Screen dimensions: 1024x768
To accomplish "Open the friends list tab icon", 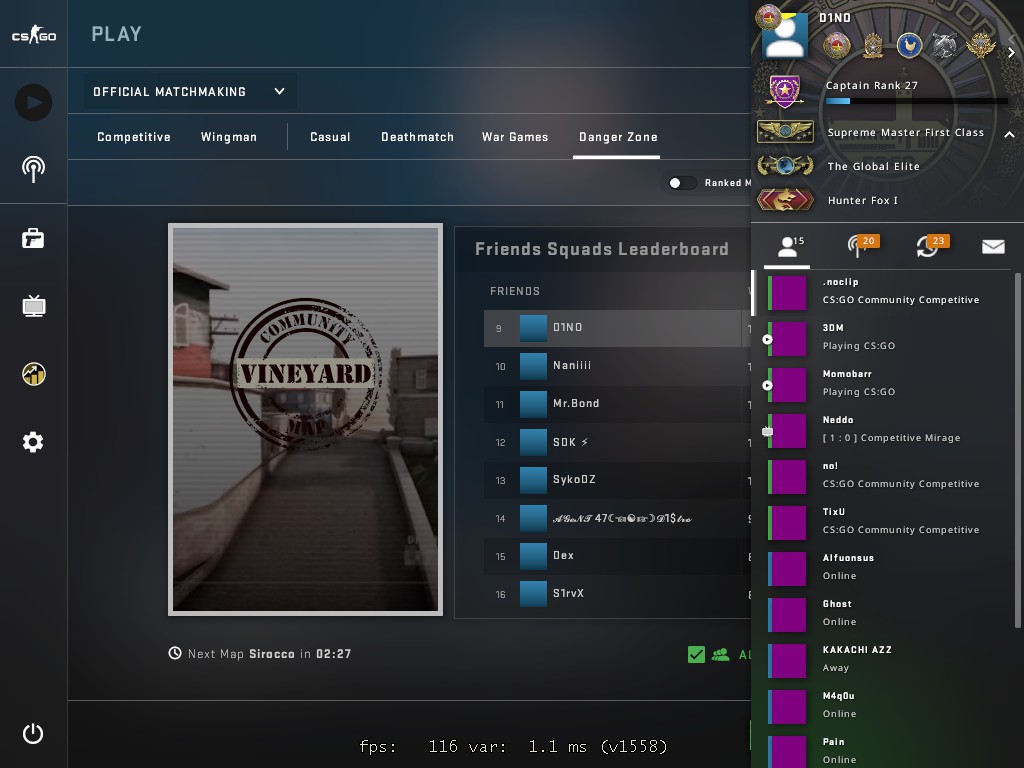I will (788, 247).
